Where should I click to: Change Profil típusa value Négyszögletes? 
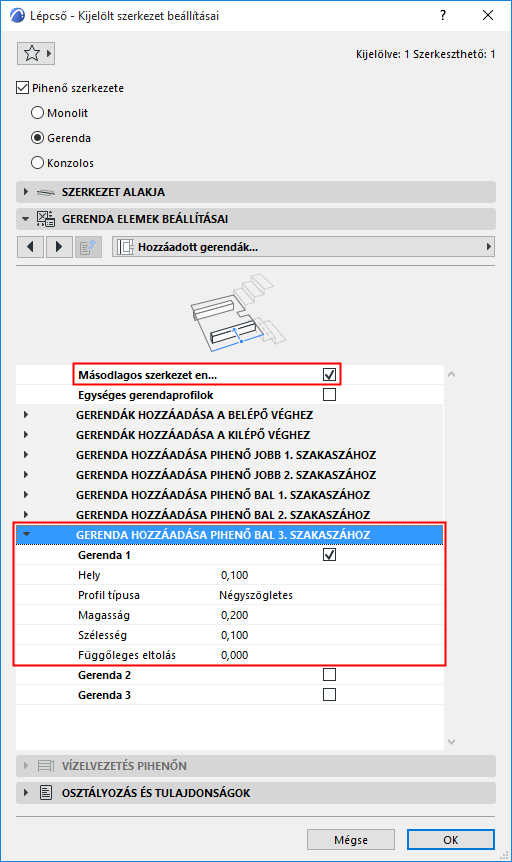256,595
